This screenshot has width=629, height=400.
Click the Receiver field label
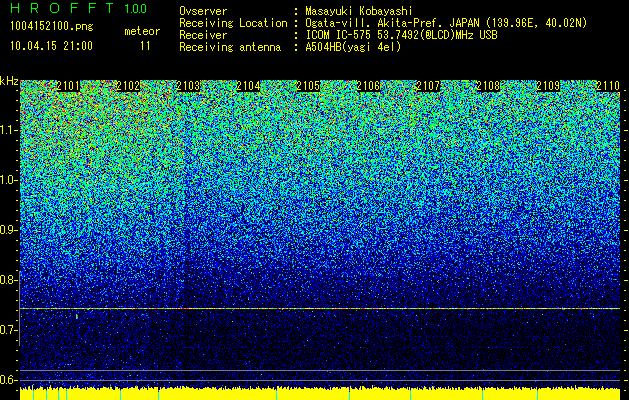(203, 35)
